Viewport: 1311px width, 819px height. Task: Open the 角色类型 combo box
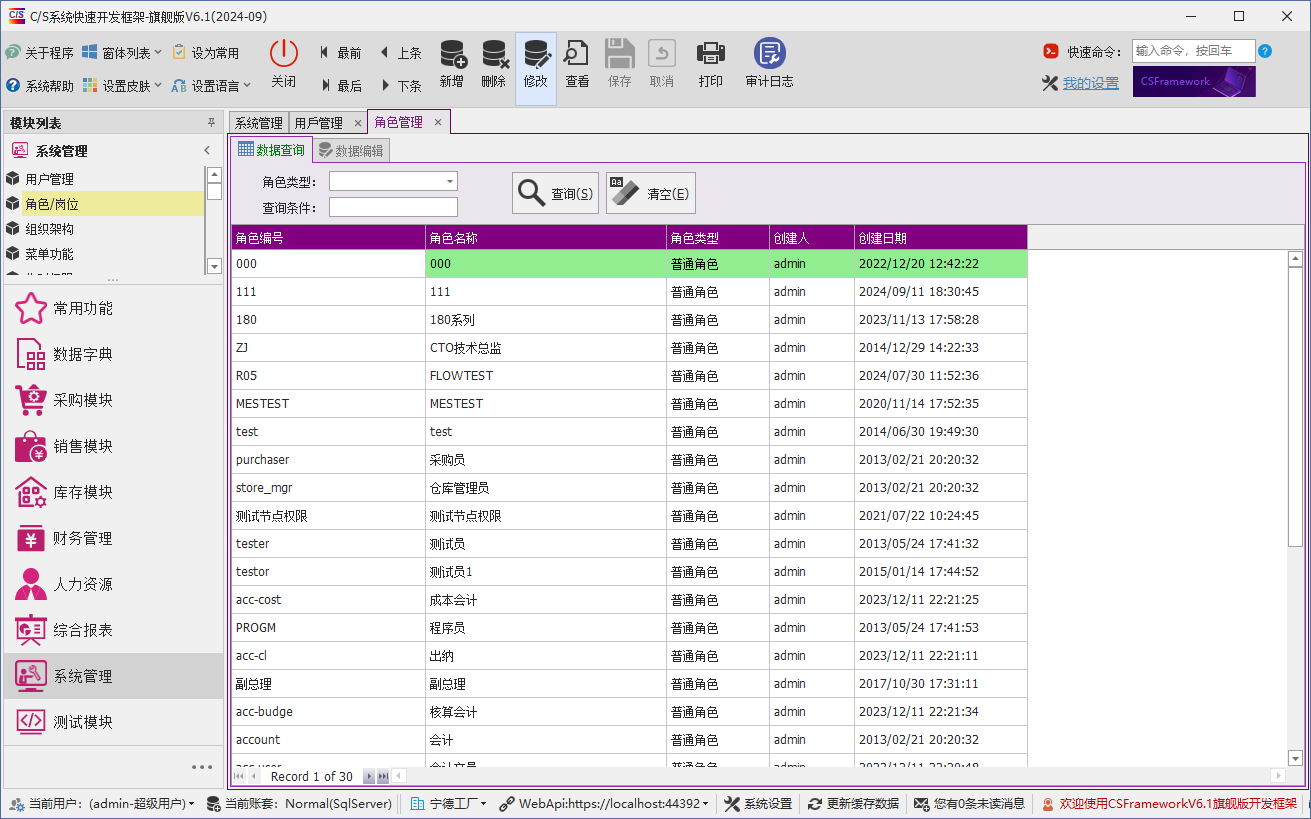393,181
